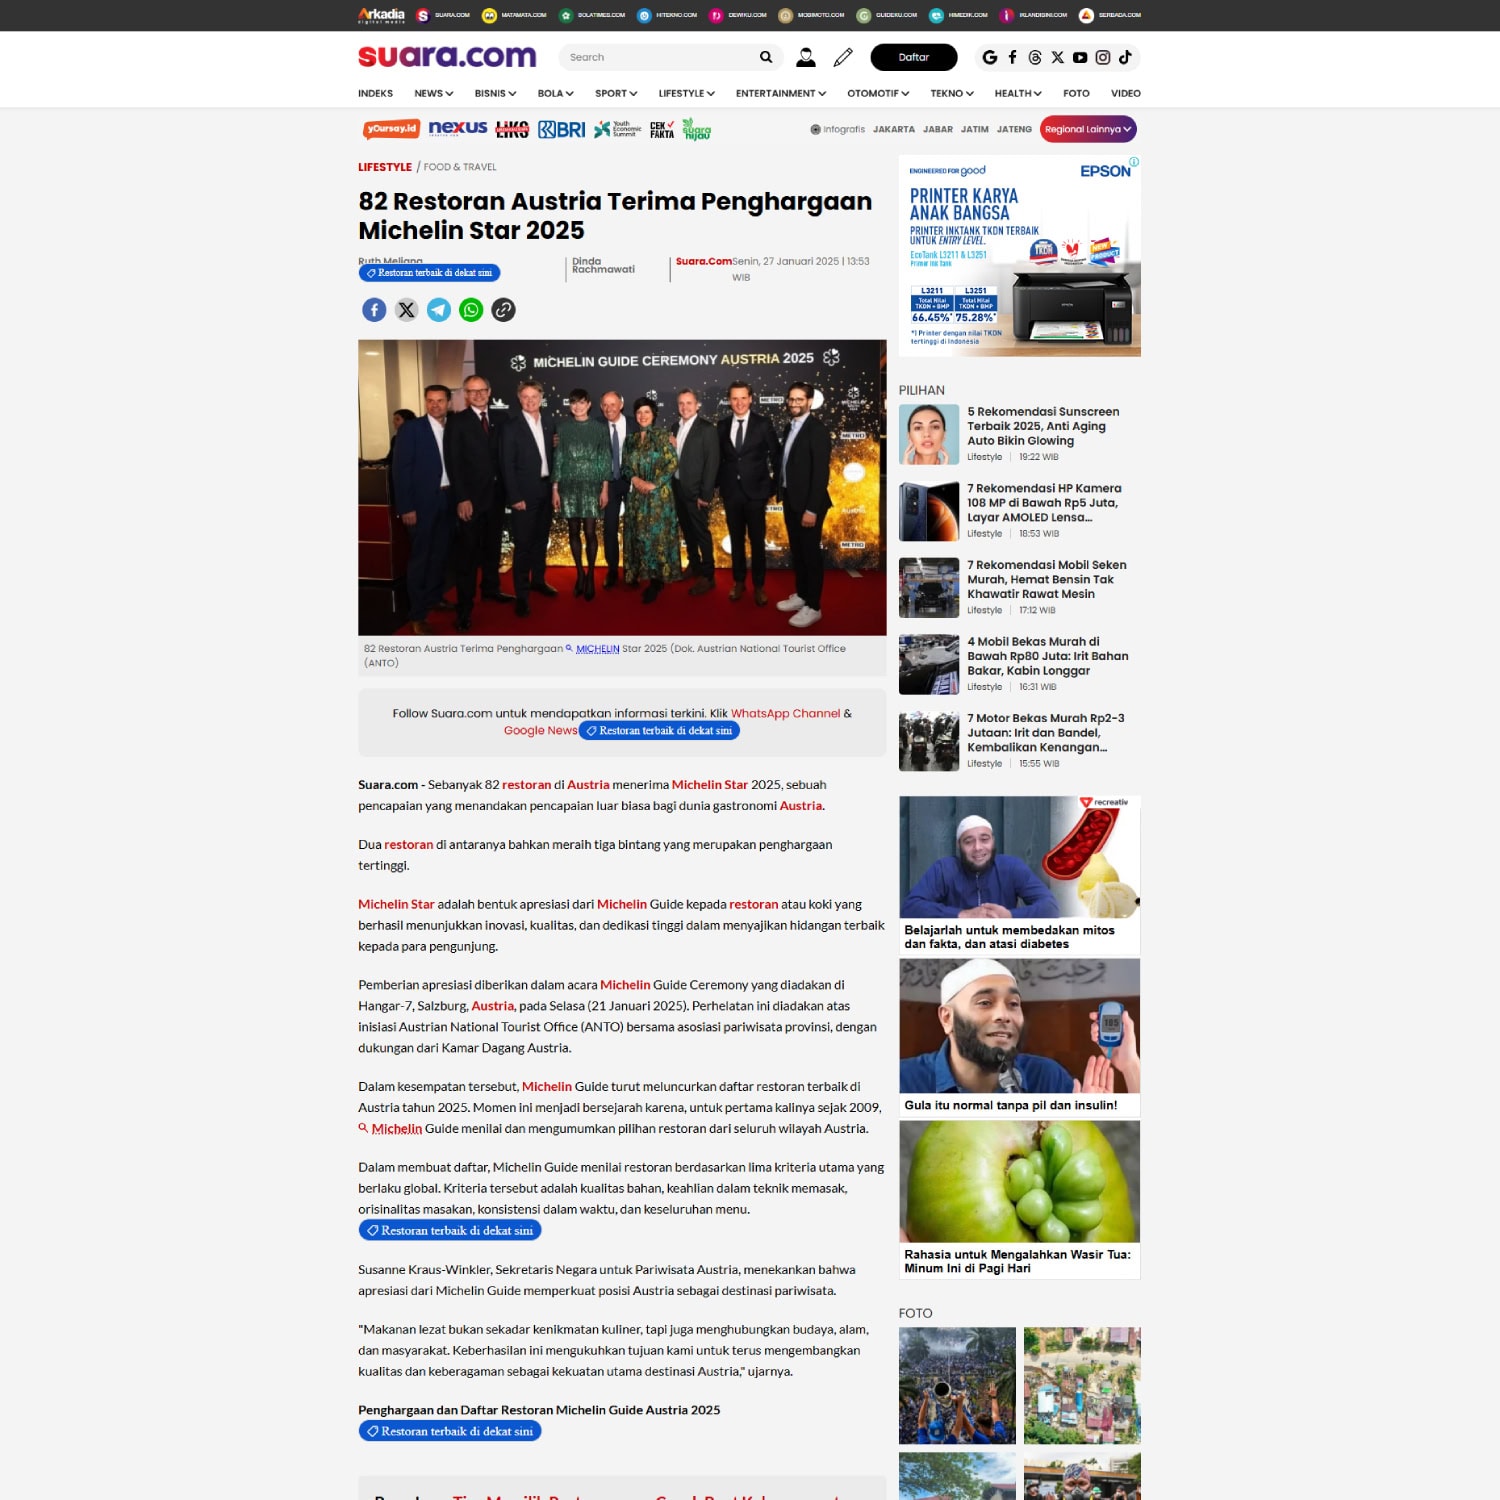Image resolution: width=1500 pixels, height=1500 pixels.
Task: Expand the HEALTH dropdown menu
Action: coord(1018,93)
